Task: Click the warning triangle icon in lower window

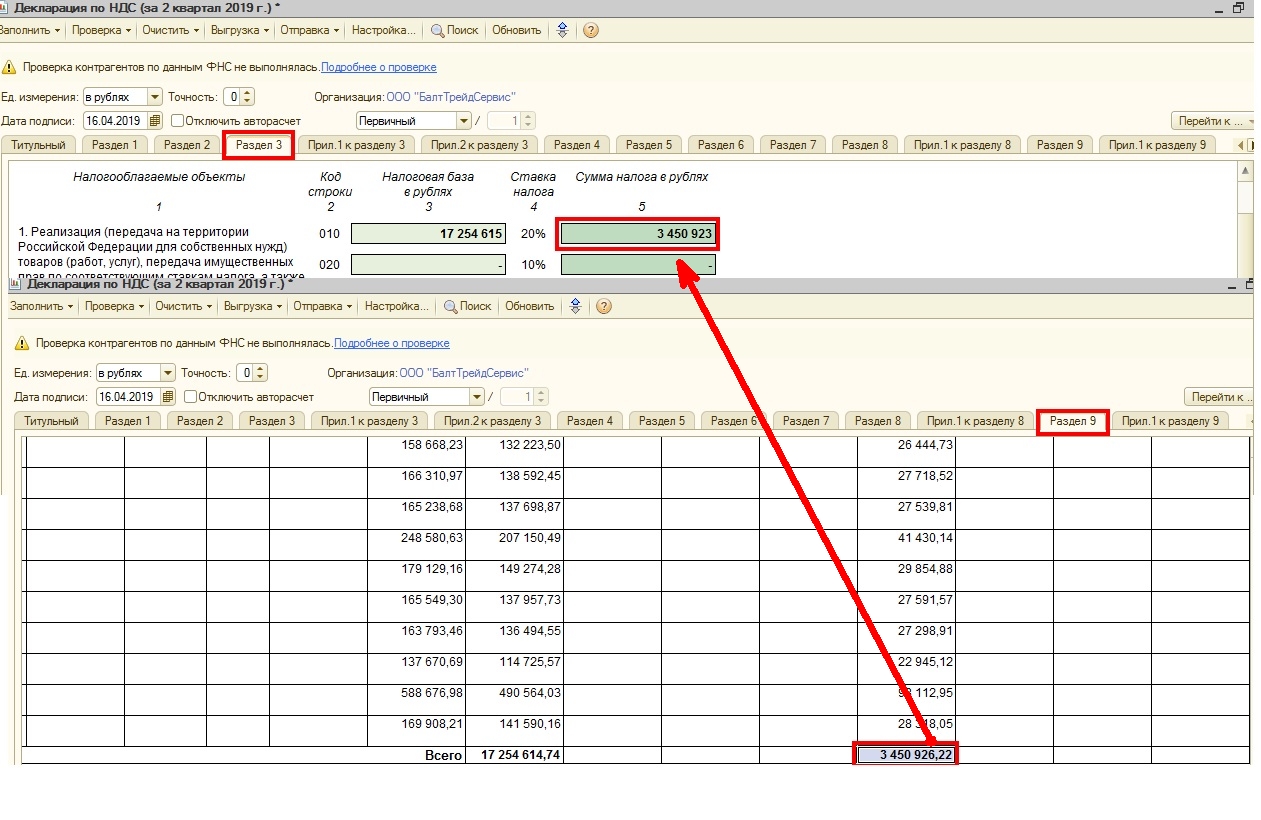Action: [22, 344]
